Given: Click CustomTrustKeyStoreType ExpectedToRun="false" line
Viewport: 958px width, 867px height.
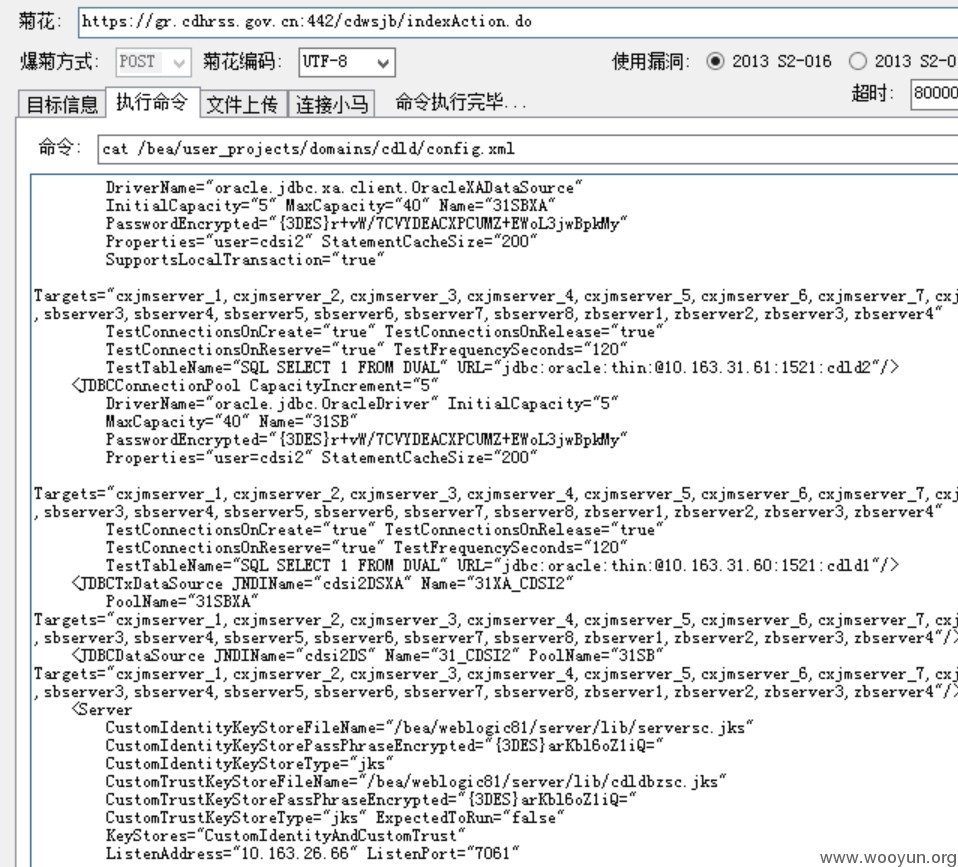Looking at the screenshot, I should [x=334, y=818].
